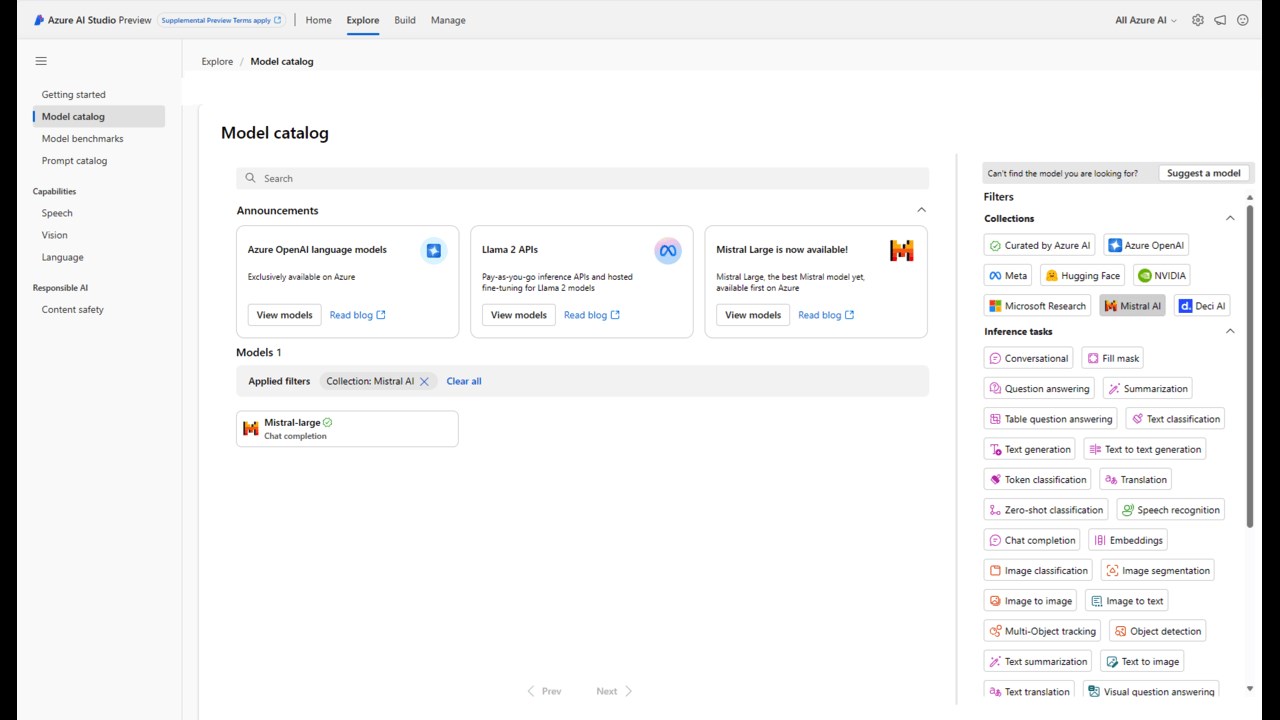Screen dimensions: 1280x720
Task: Collapse the Collections filter group
Action: (1230, 218)
